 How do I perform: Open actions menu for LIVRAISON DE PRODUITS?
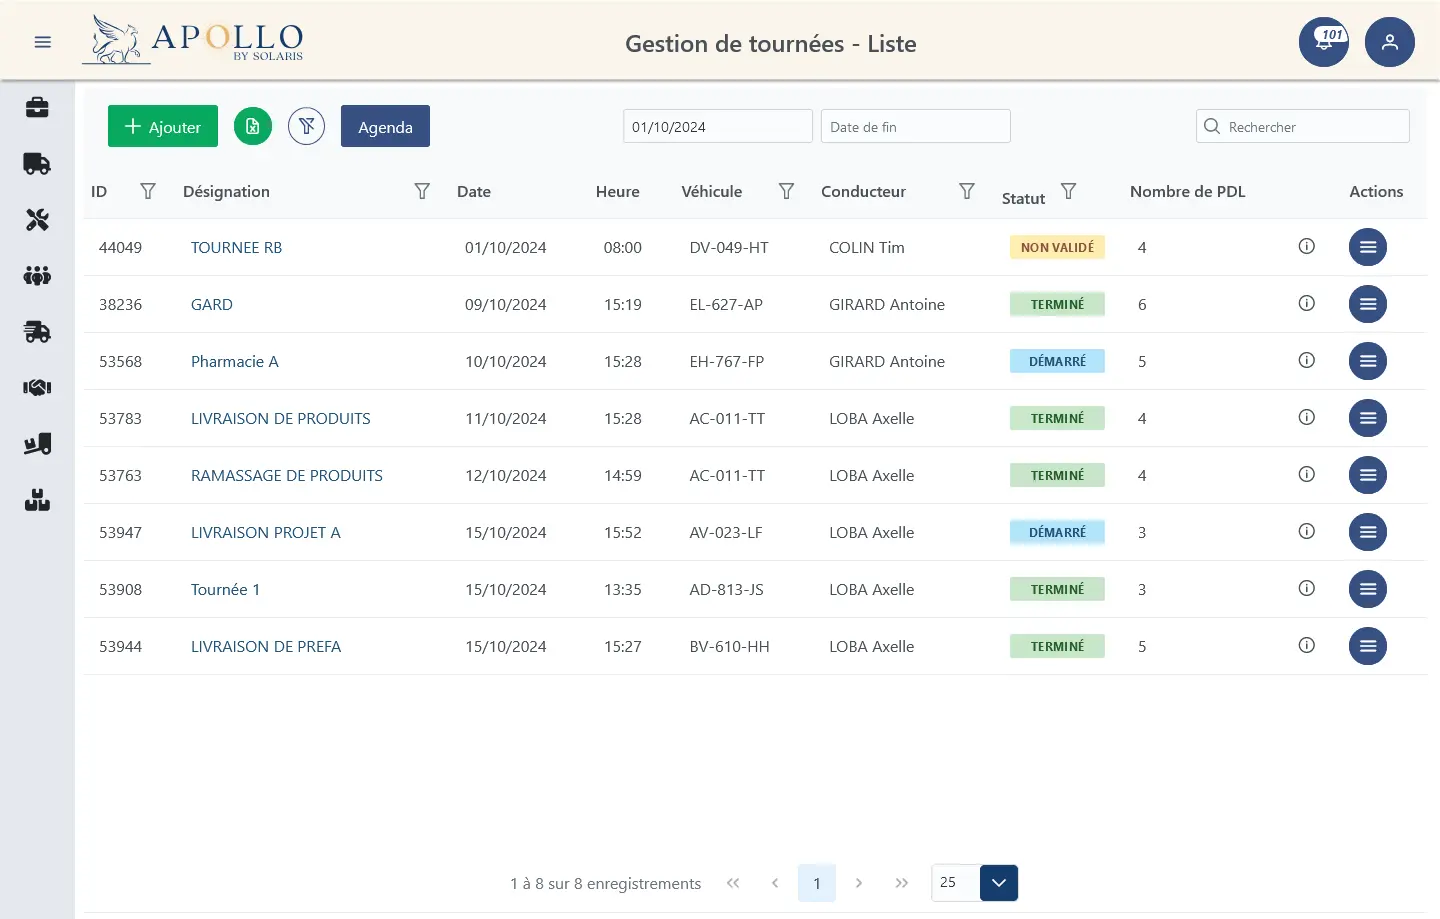pos(1368,418)
